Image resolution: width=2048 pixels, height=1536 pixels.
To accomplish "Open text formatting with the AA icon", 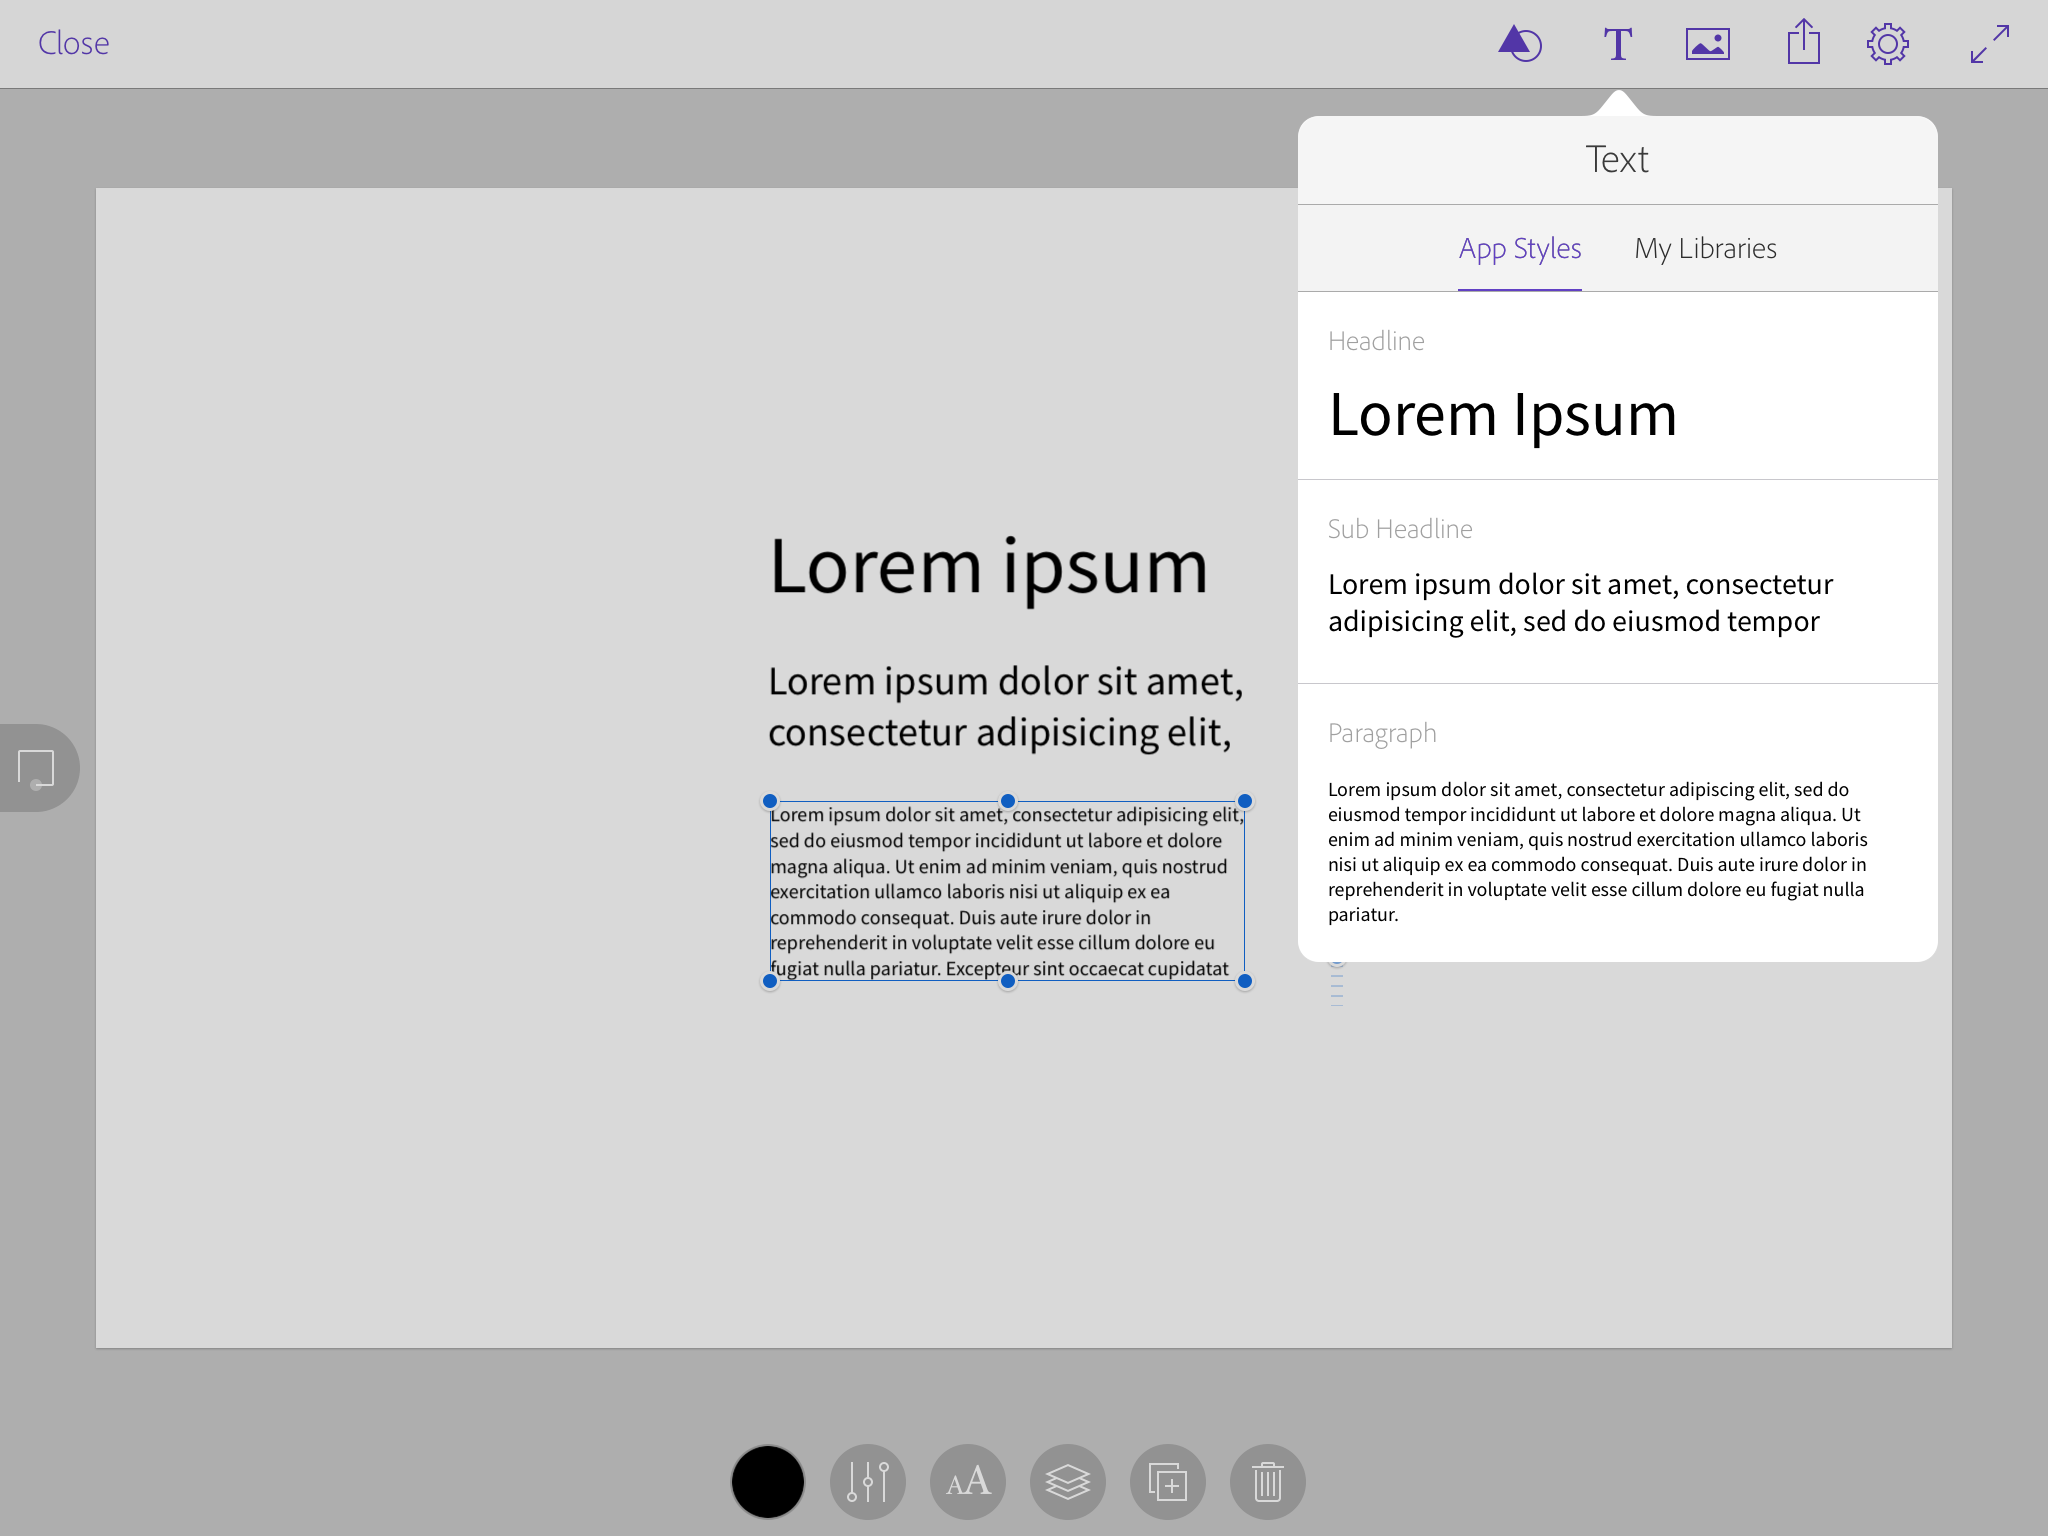I will [967, 1481].
